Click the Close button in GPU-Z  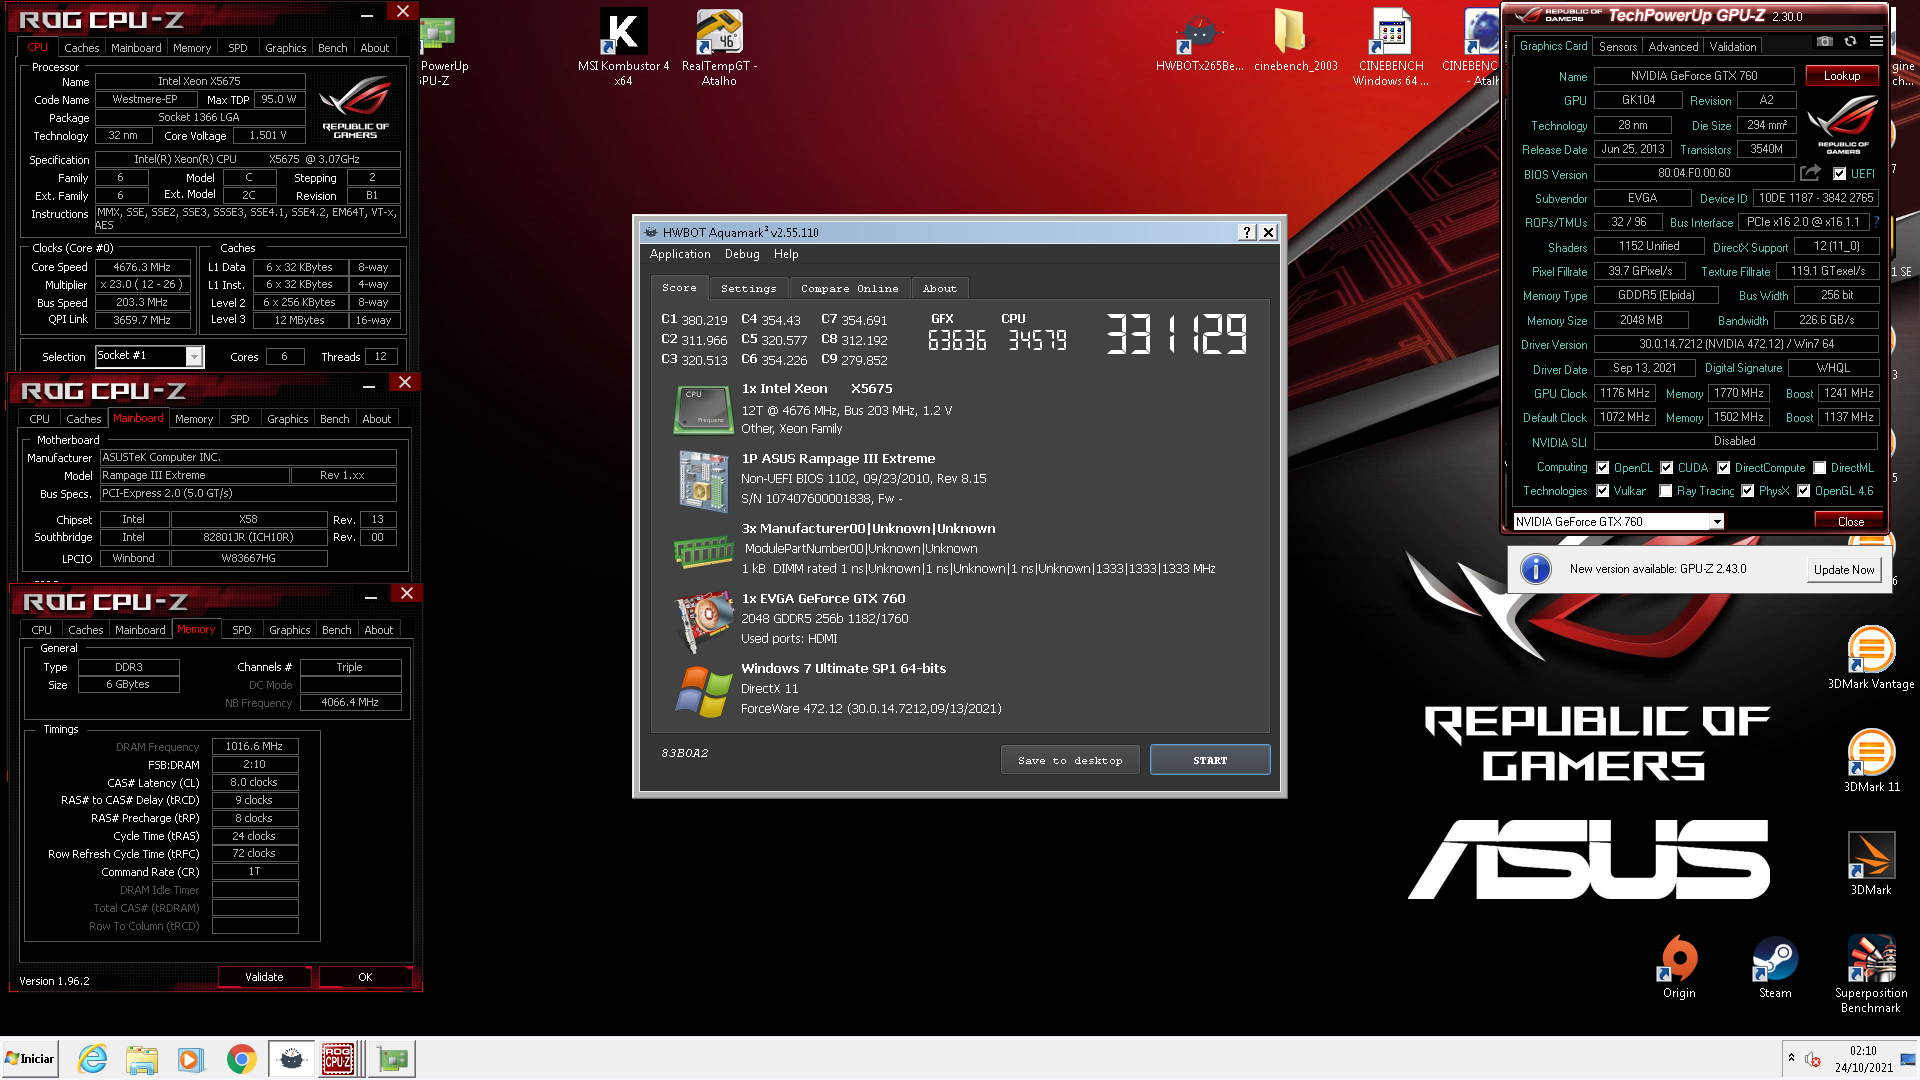(x=1850, y=521)
